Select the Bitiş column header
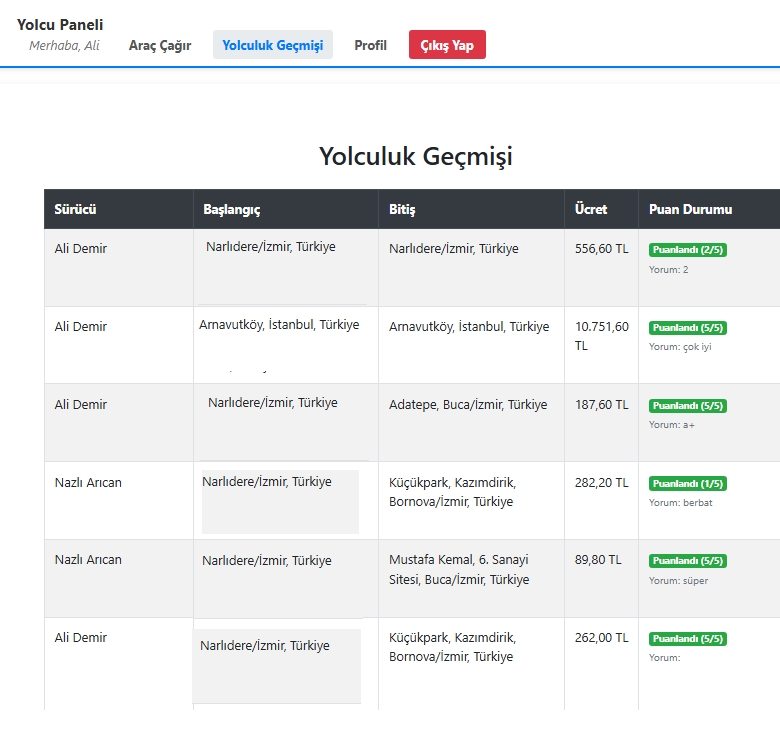 [402, 210]
